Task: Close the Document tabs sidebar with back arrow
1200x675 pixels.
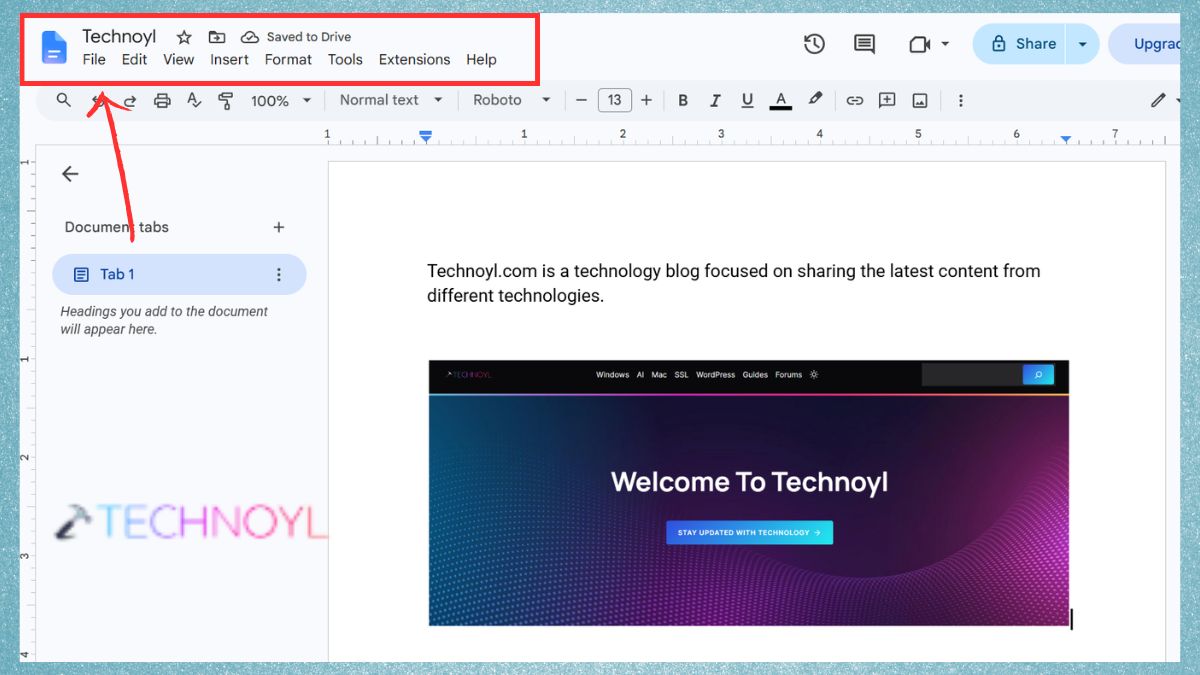Action: 70,174
